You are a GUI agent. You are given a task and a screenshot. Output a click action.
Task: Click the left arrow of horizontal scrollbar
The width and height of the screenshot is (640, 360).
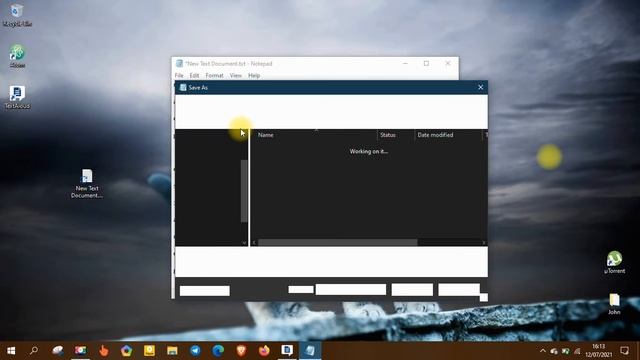tap(254, 242)
